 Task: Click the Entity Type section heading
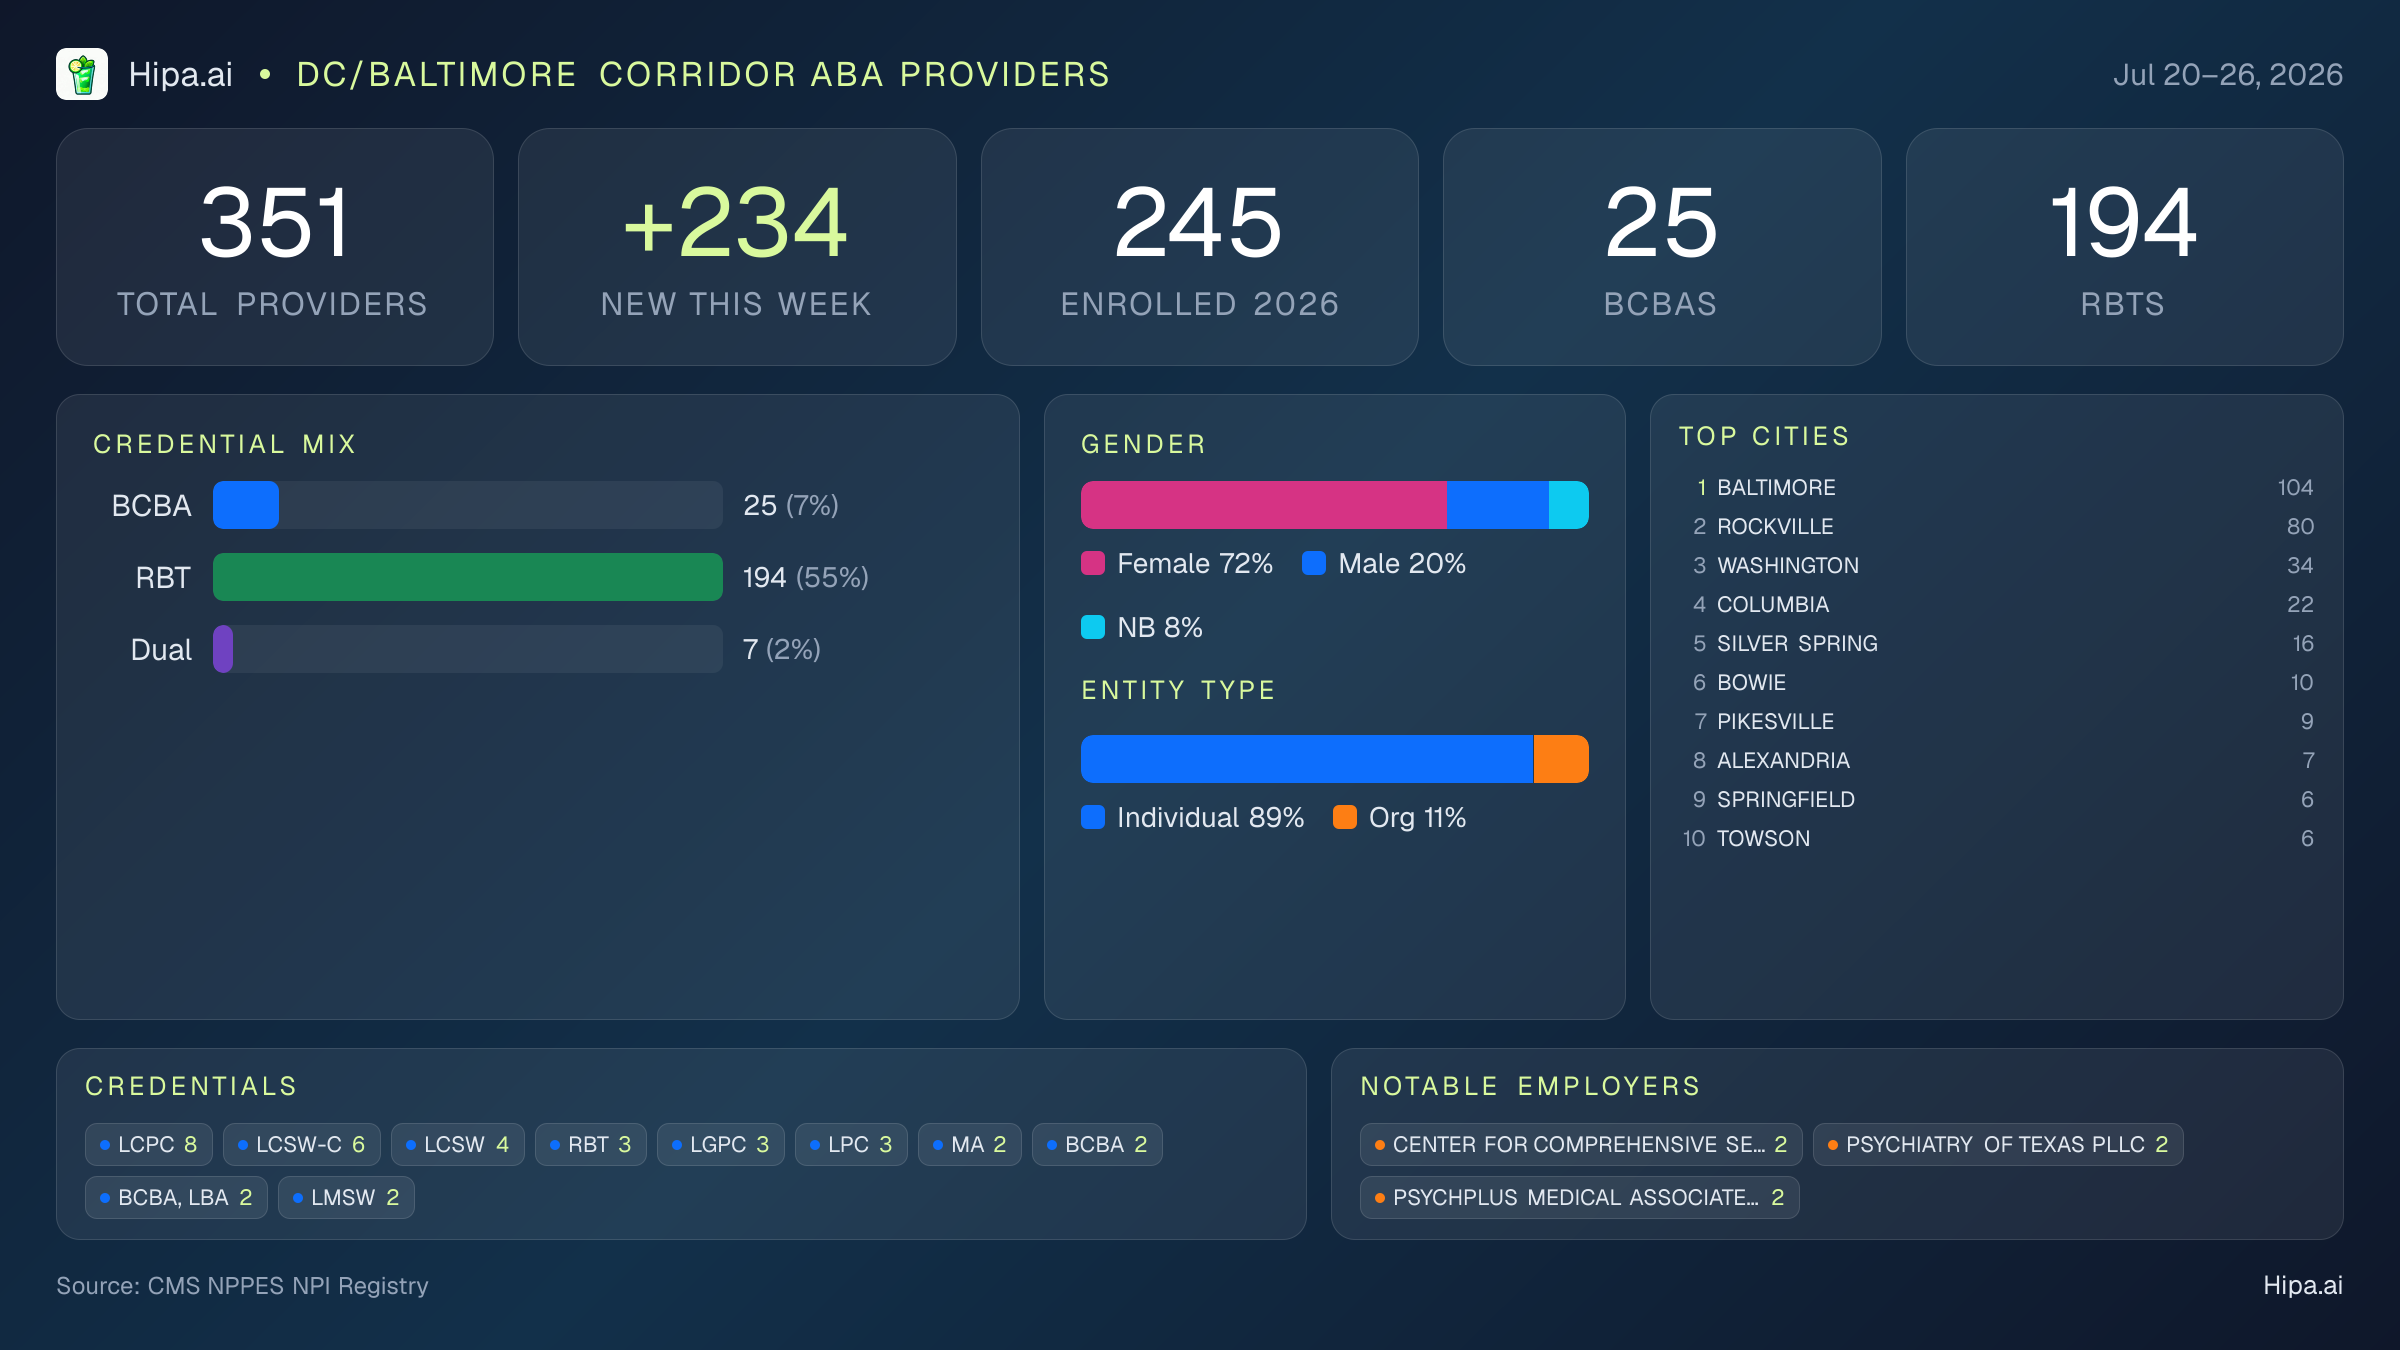click(1179, 690)
